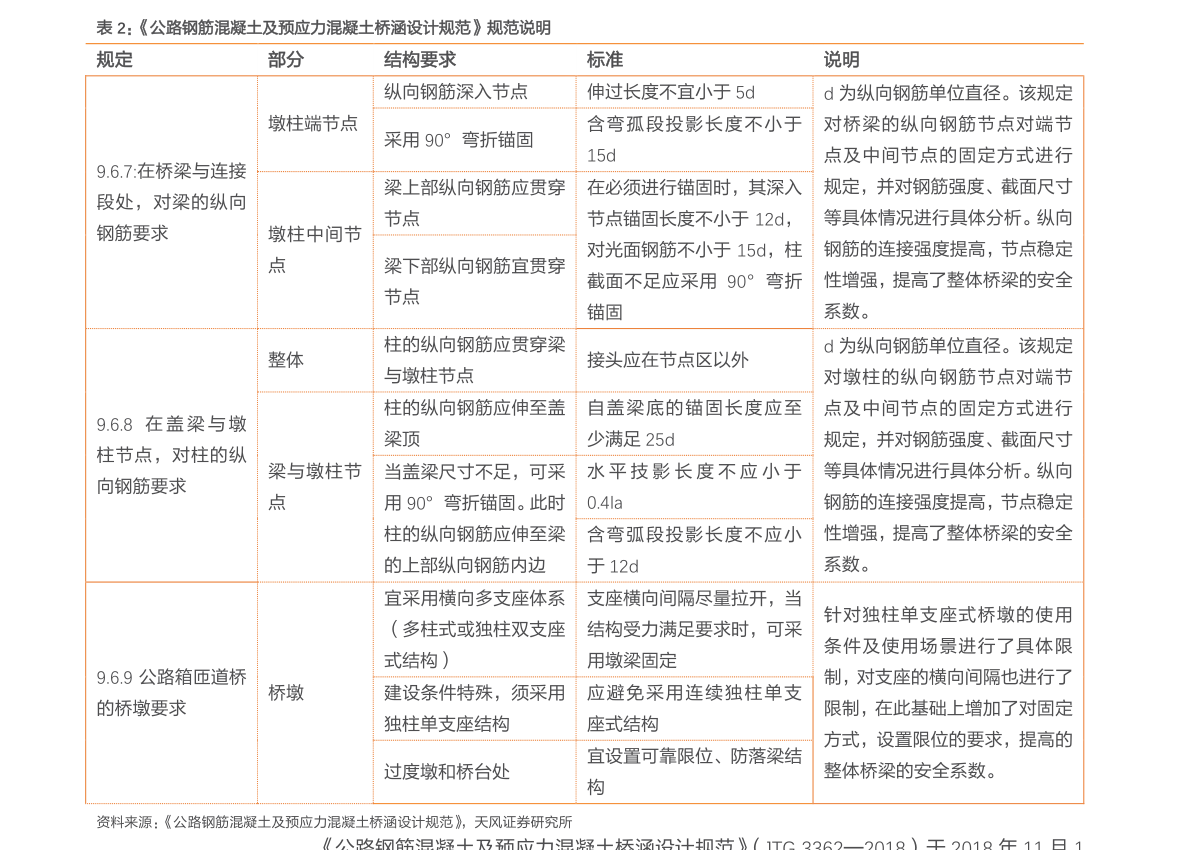Select the 伸过长度不宜小于 5d cell
This screenshot has width=1191, height=850.
tap(671, 92)
